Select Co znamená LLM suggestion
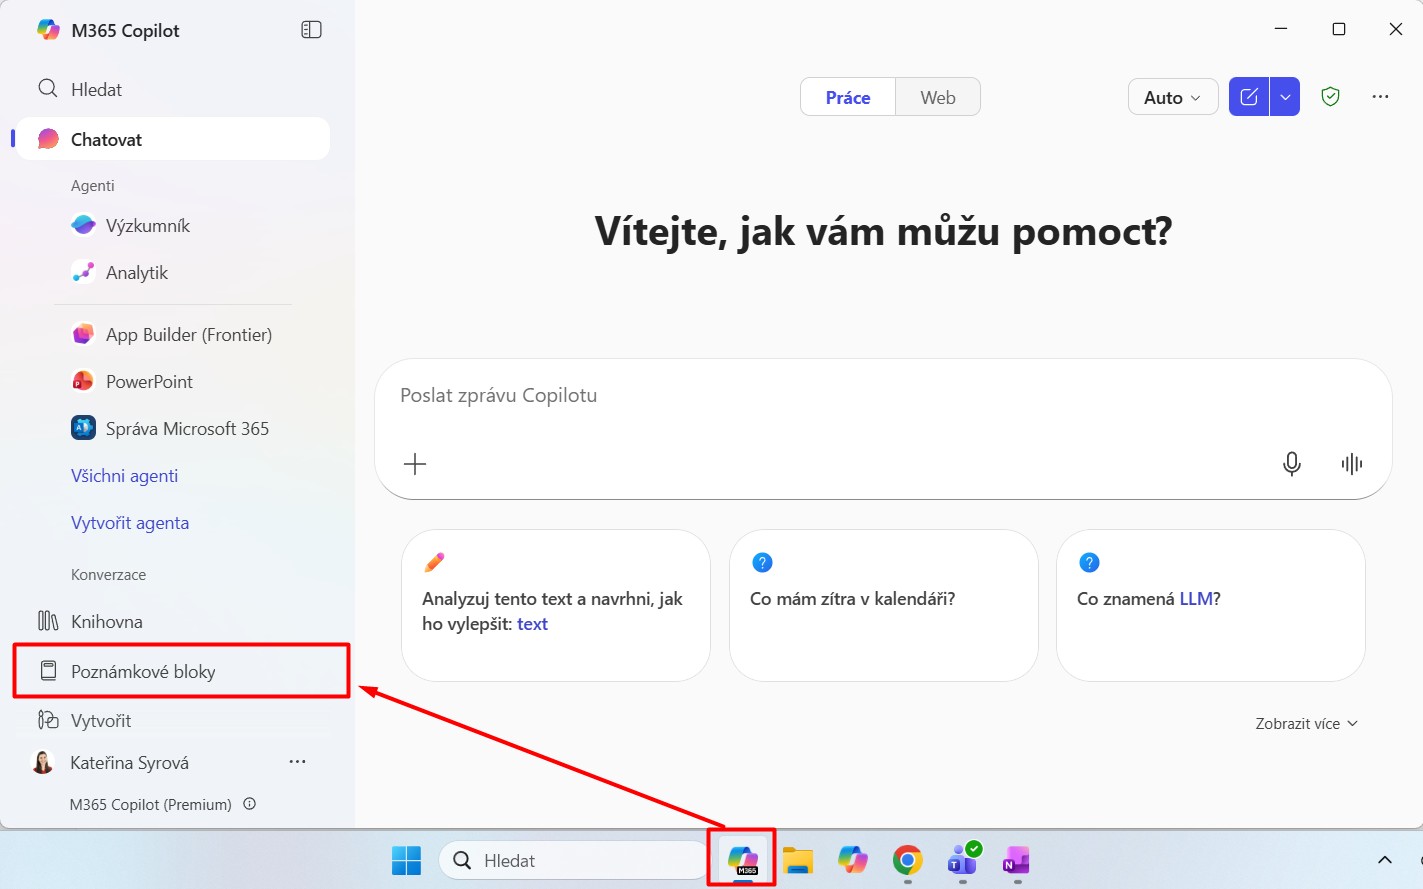 click(1211, 605)
